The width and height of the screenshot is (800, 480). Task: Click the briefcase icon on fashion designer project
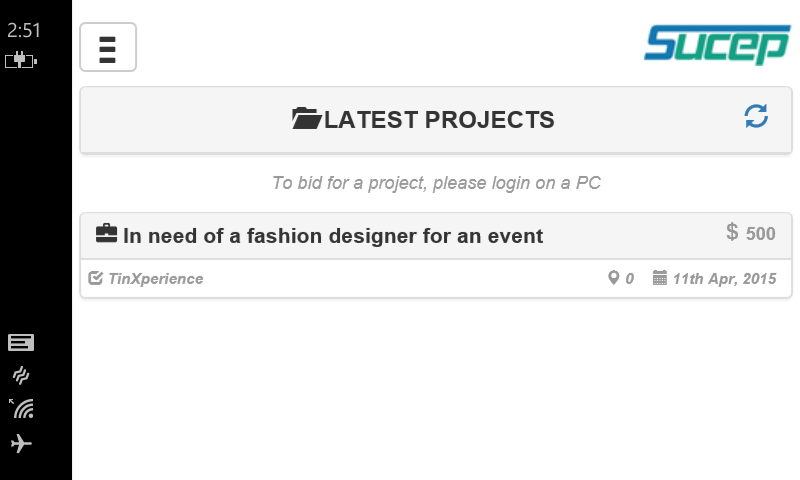tap(107, 234)
